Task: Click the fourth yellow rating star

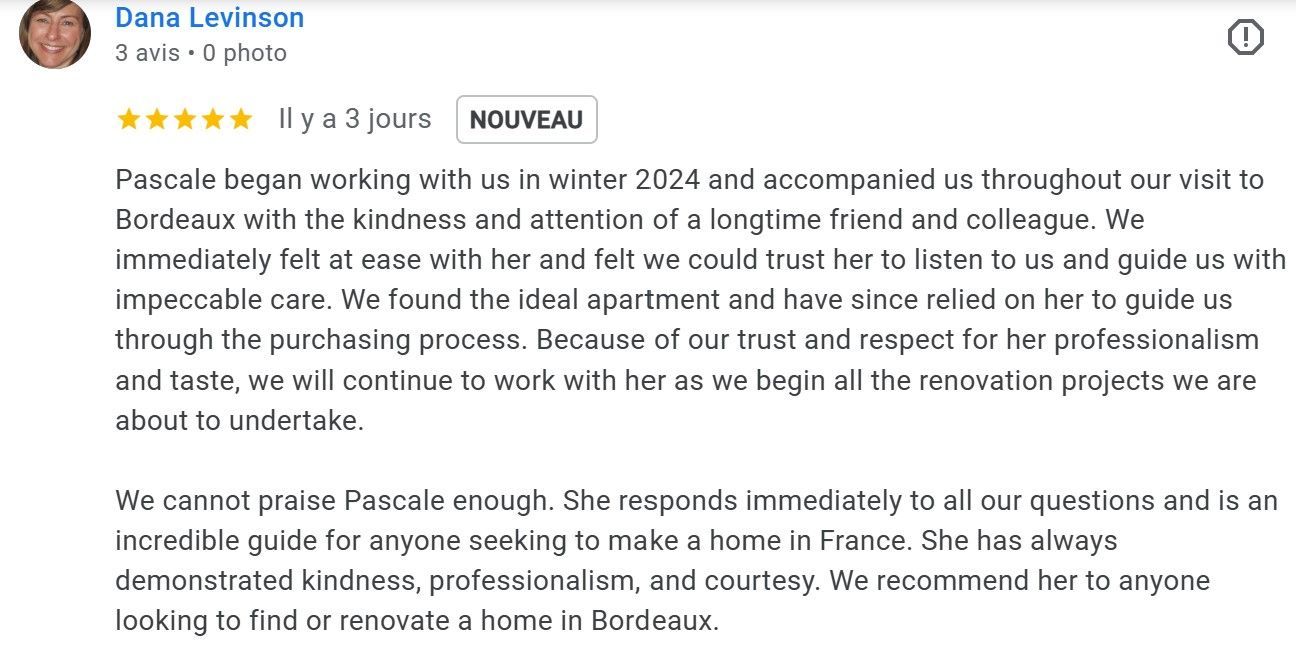Action: (x=212, y=120)
